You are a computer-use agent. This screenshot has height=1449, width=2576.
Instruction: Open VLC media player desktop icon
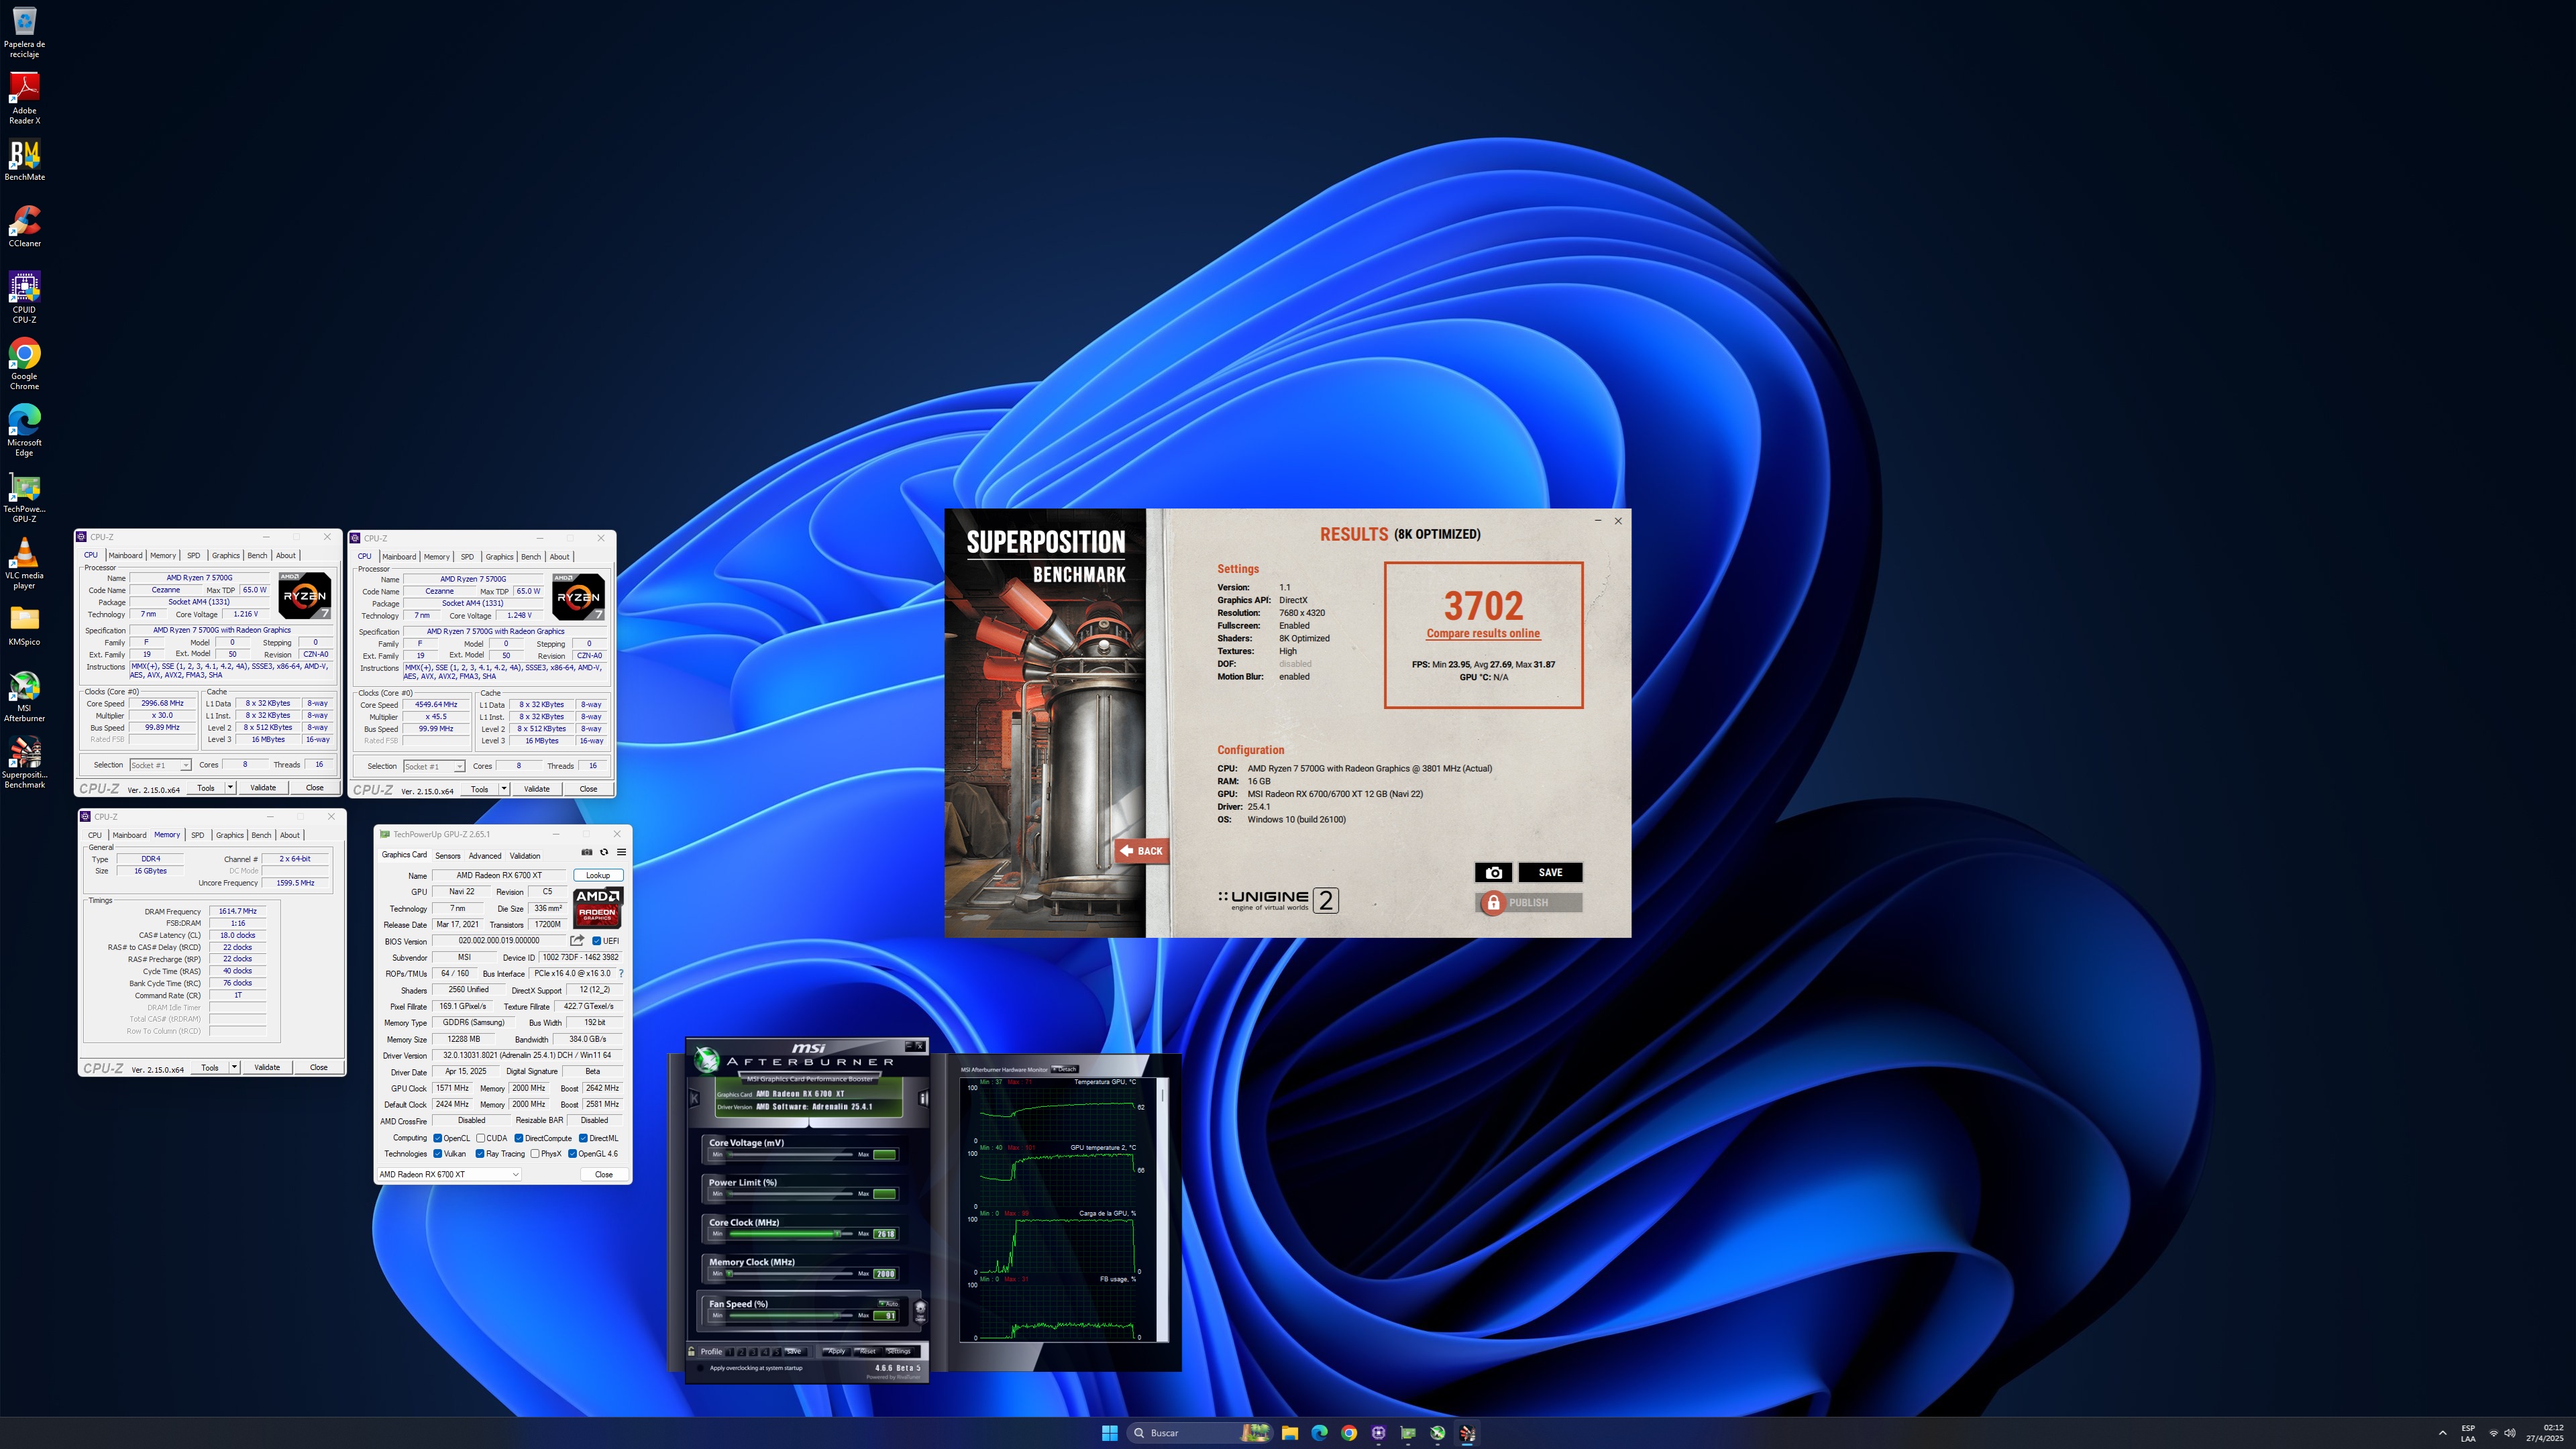coord(24,563)
